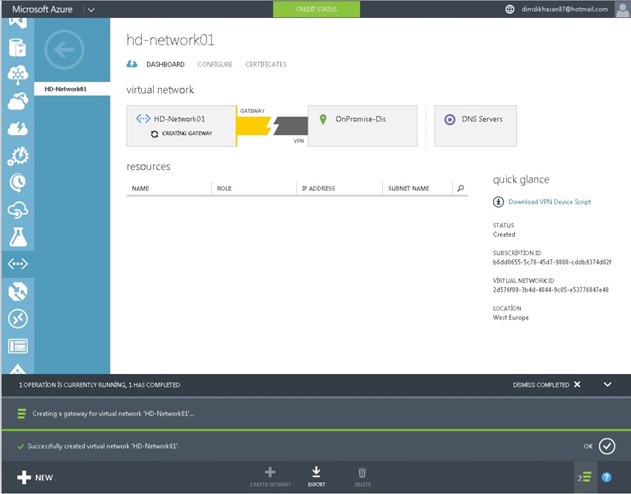Switch to the Dashboard tab
This screenshot has width=631, height=494.
point(165,64)
